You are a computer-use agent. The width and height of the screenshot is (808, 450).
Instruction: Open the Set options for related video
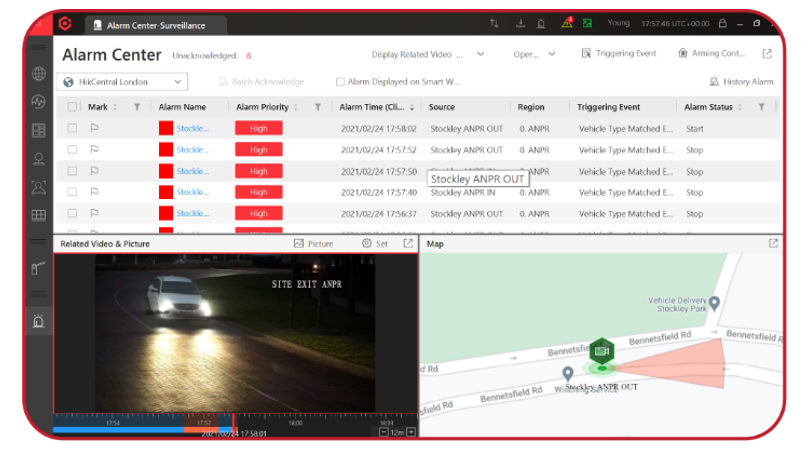point(375,243)
